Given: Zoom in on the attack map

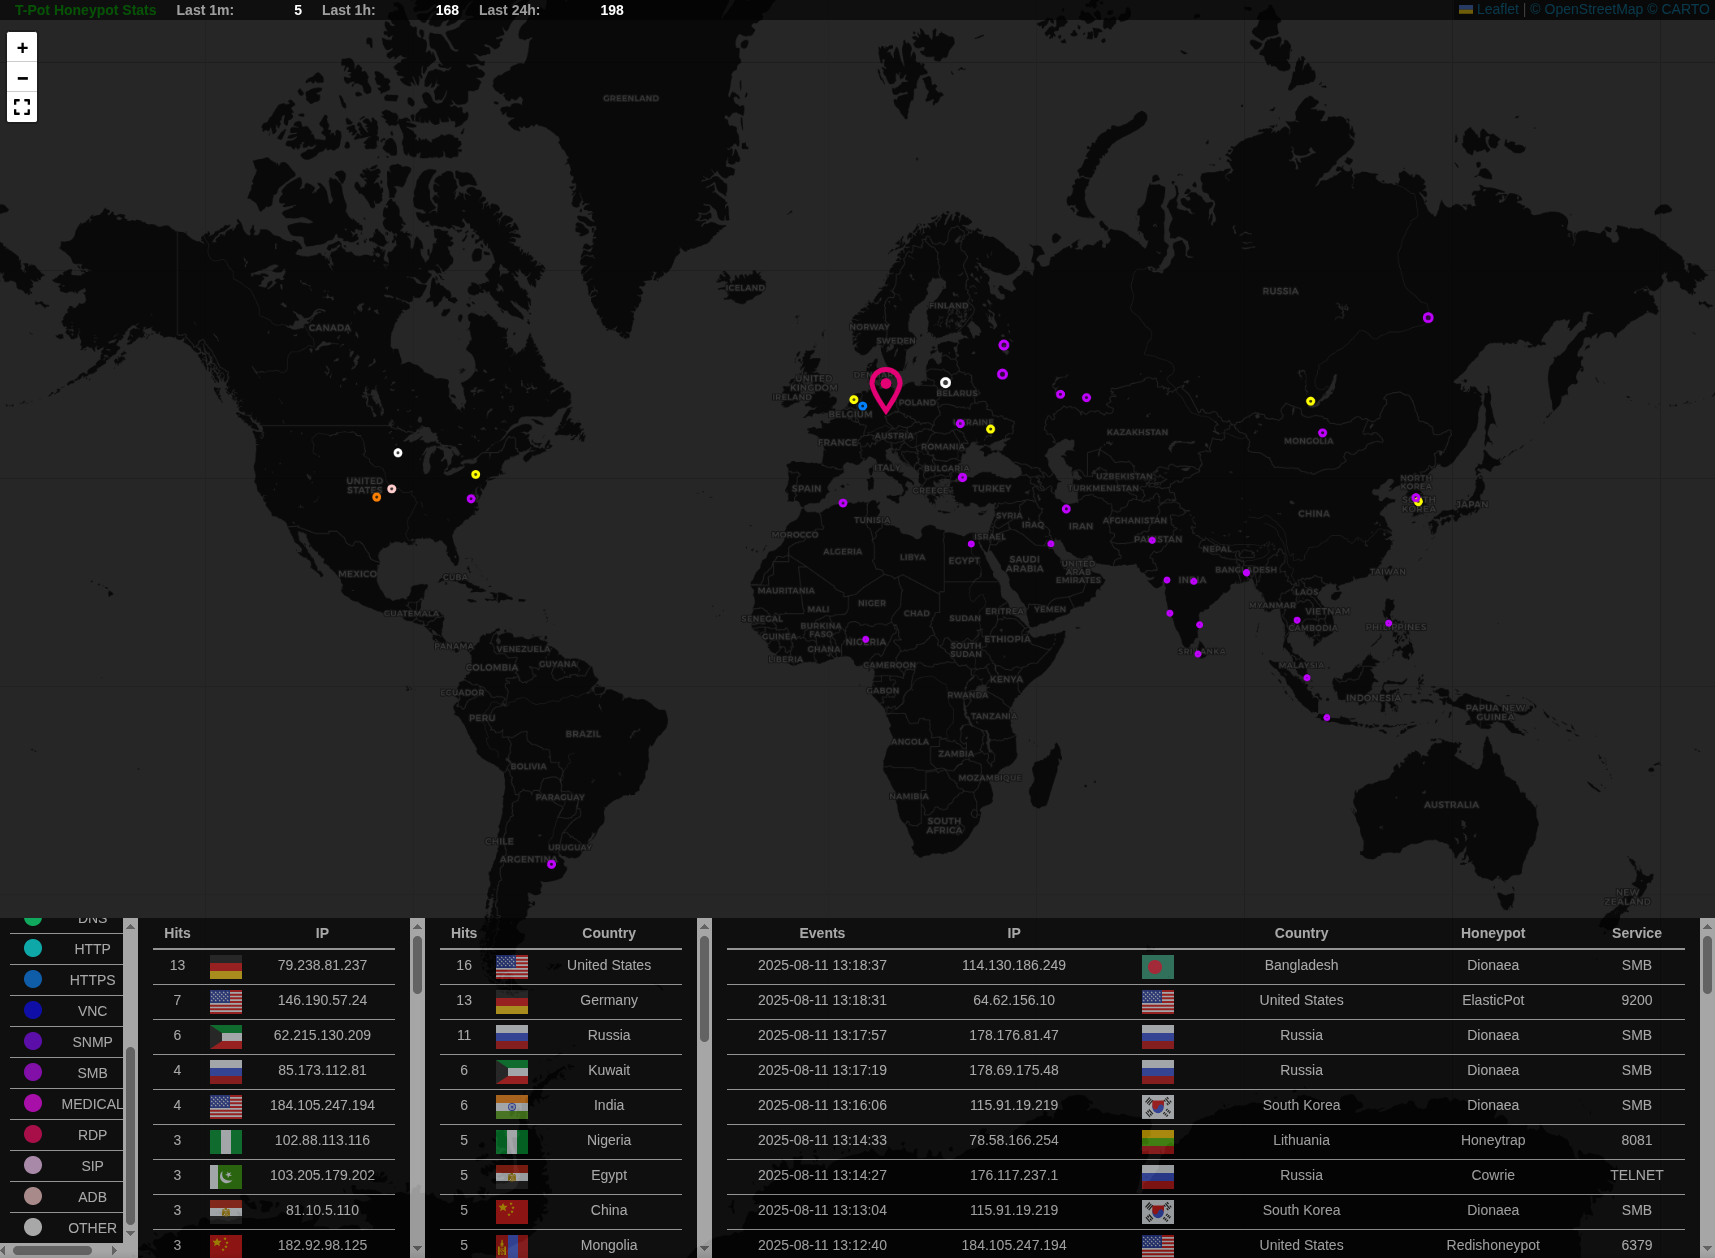Looking at the screenshot, I should 22,48.
